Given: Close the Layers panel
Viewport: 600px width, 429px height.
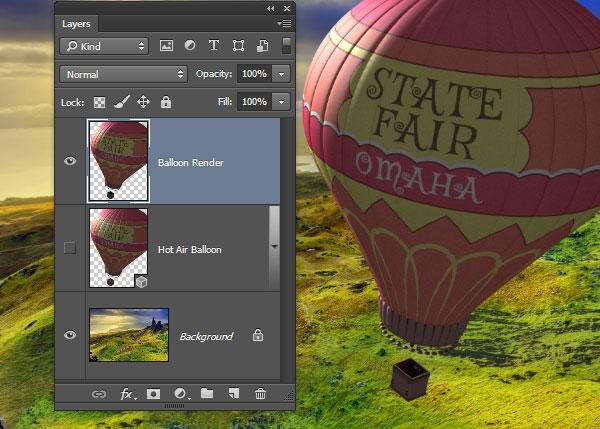Looking at the screenshot, I should pos(287,8).
